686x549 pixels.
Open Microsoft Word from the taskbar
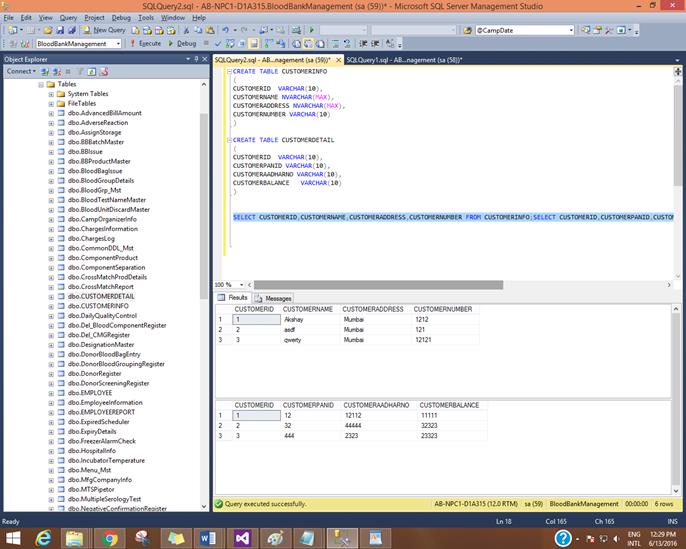(208, 538)
